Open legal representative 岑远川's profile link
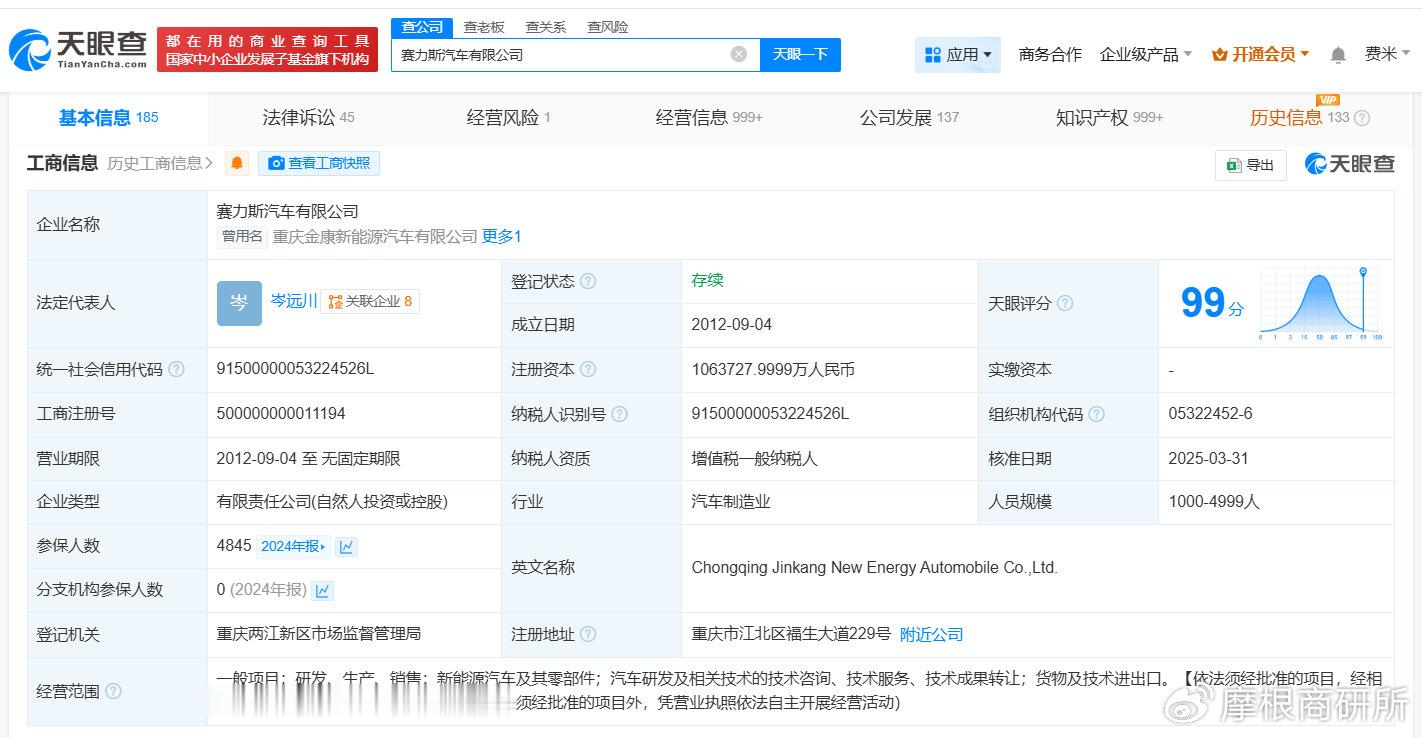 click(x=294, y=301)
